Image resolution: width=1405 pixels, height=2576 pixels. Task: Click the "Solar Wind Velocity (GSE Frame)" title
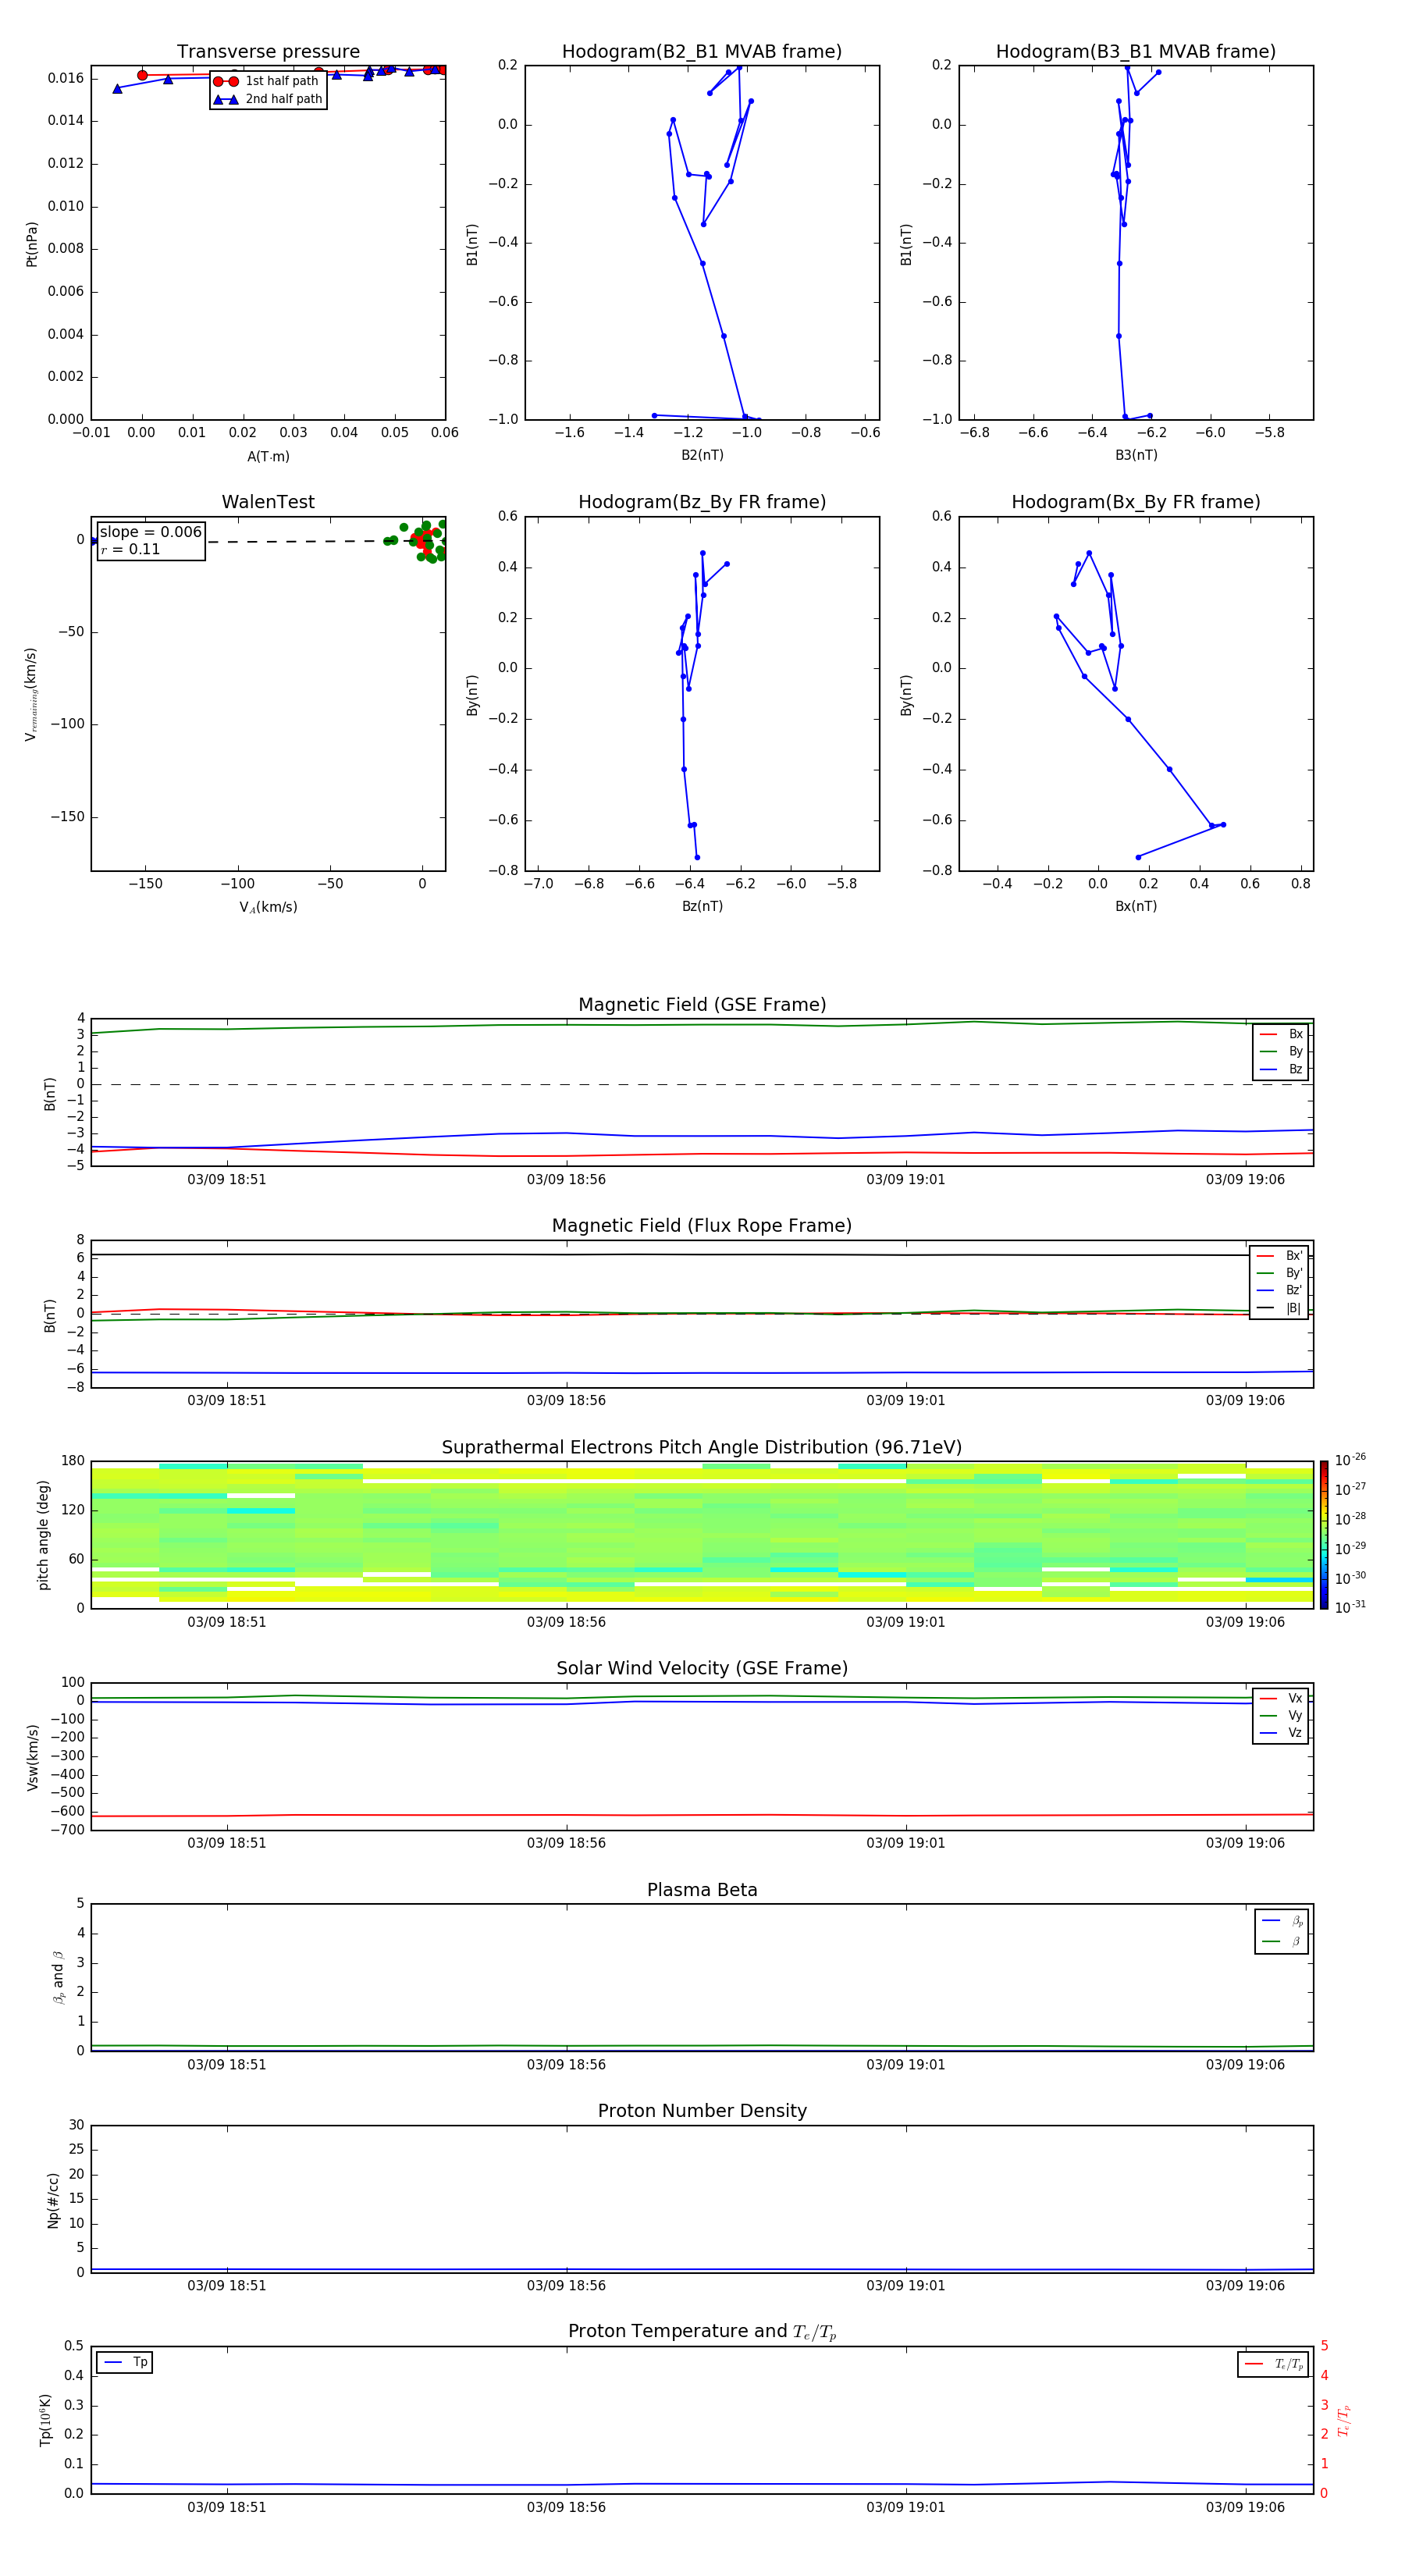(x=702, y=1668)
